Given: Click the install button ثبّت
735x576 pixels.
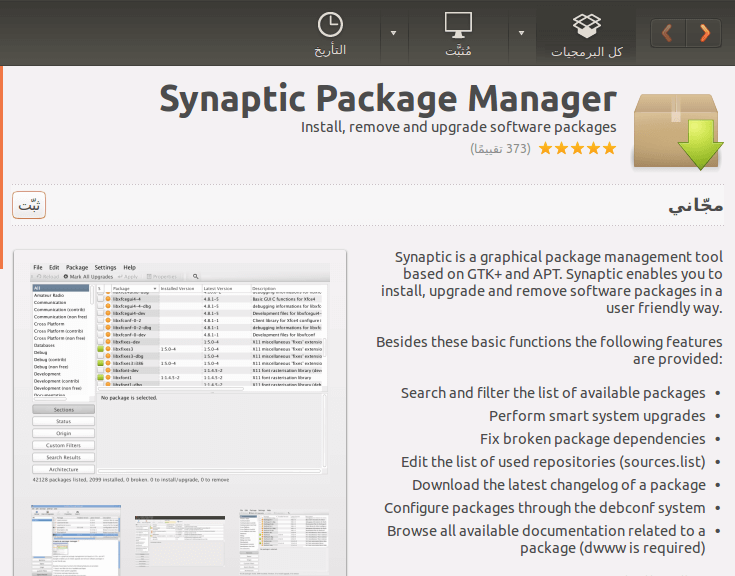Looking at the screenshot, I should (29, 205).
